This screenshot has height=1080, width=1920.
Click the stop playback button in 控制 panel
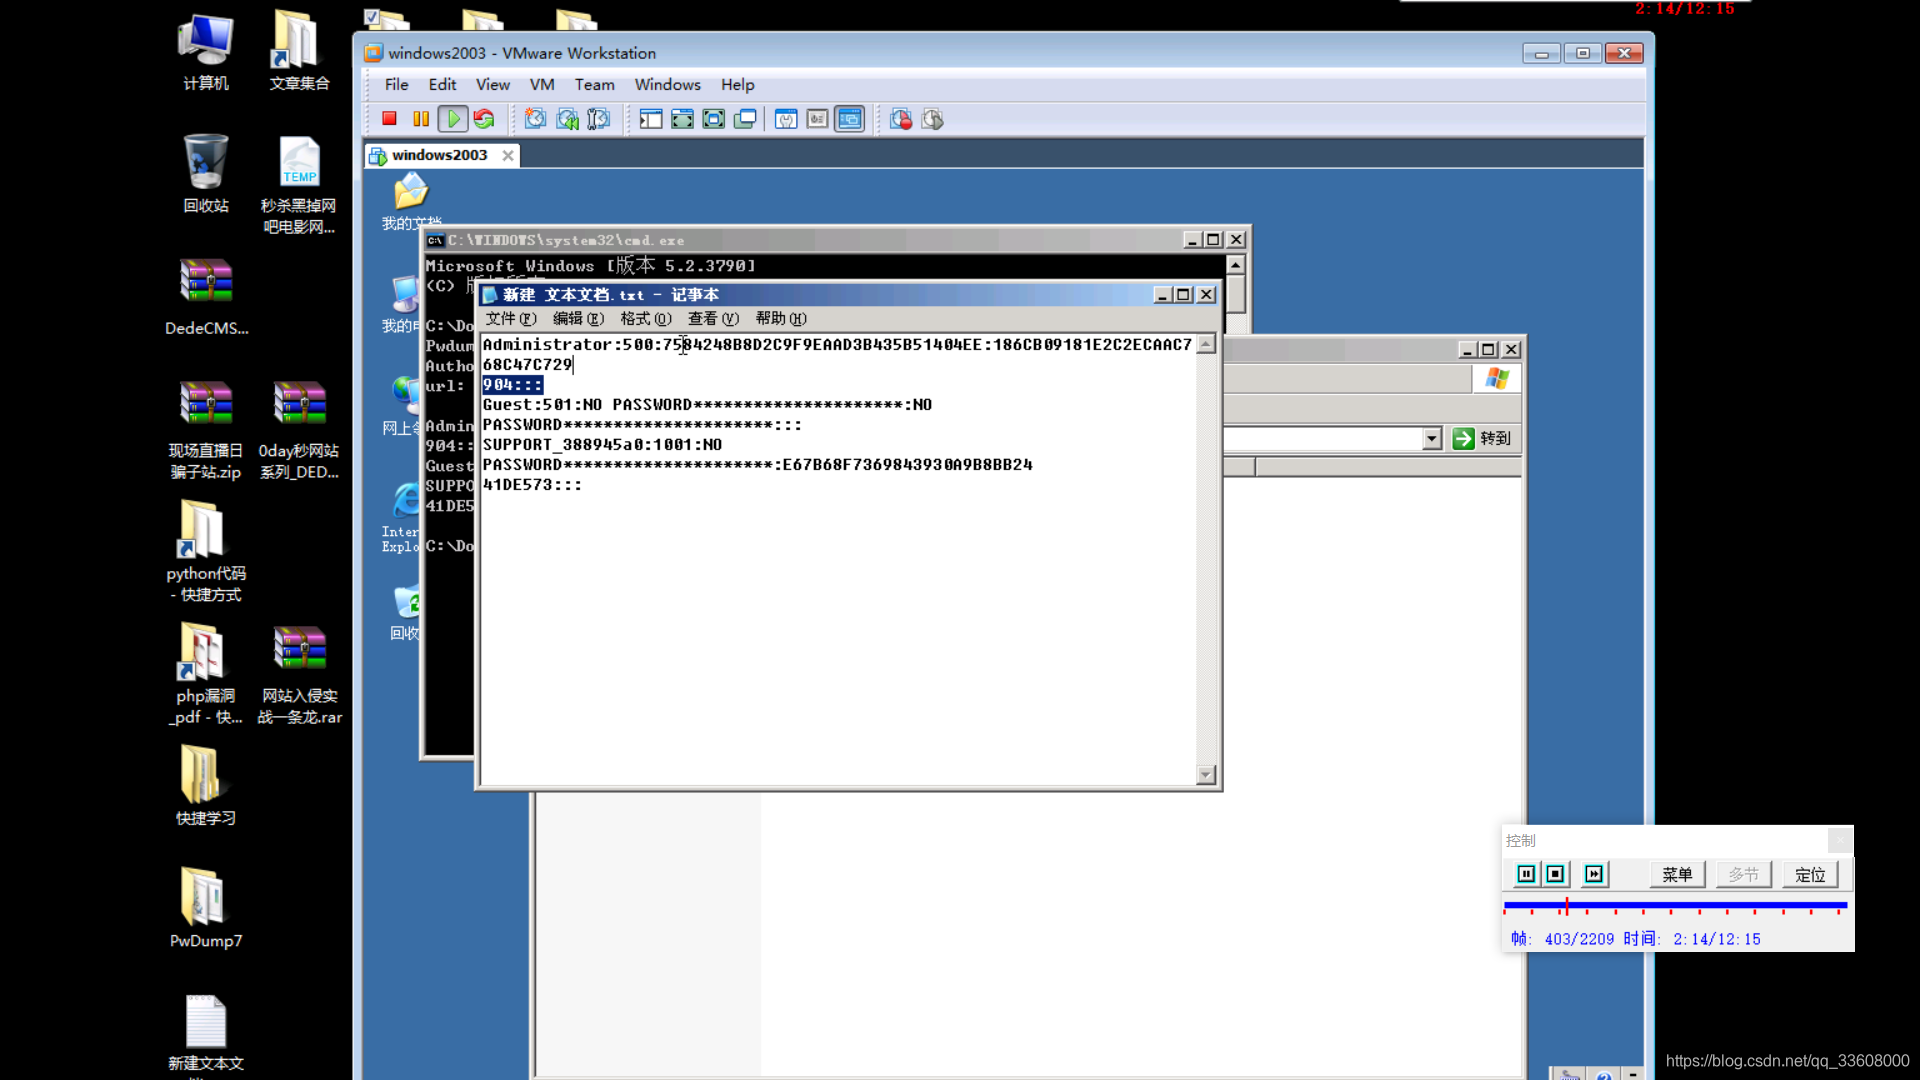[x=1555, y=874]
